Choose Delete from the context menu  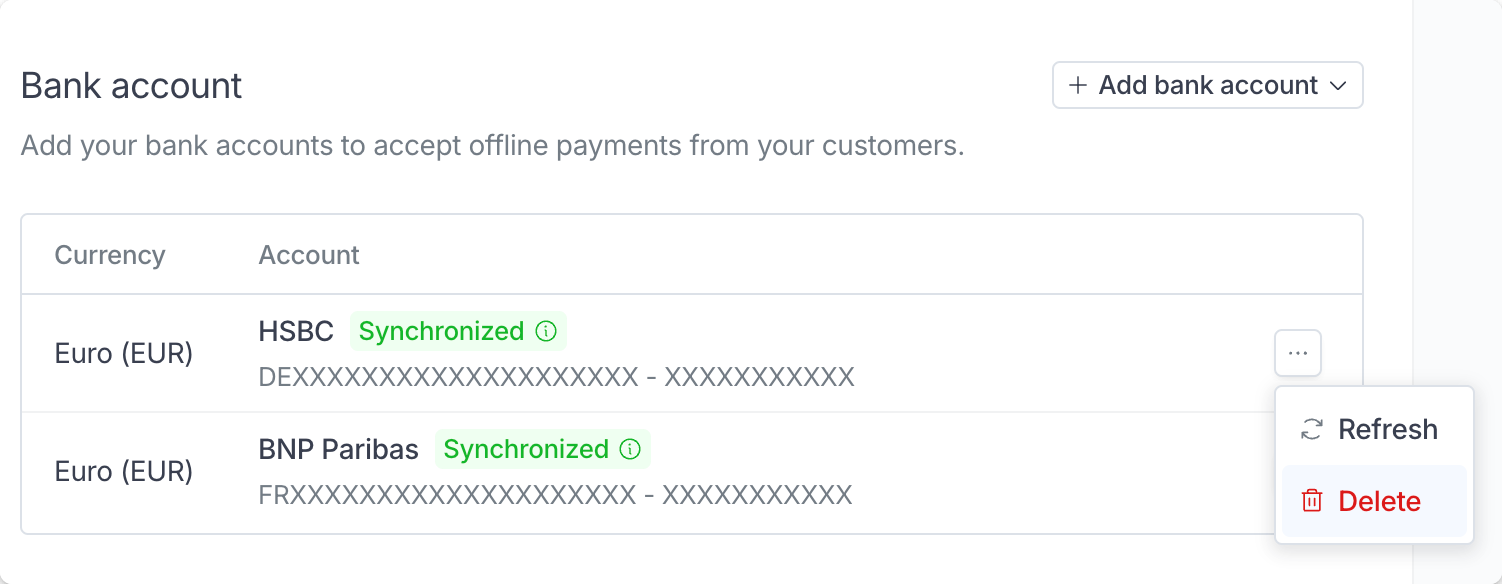point(1374,501)
